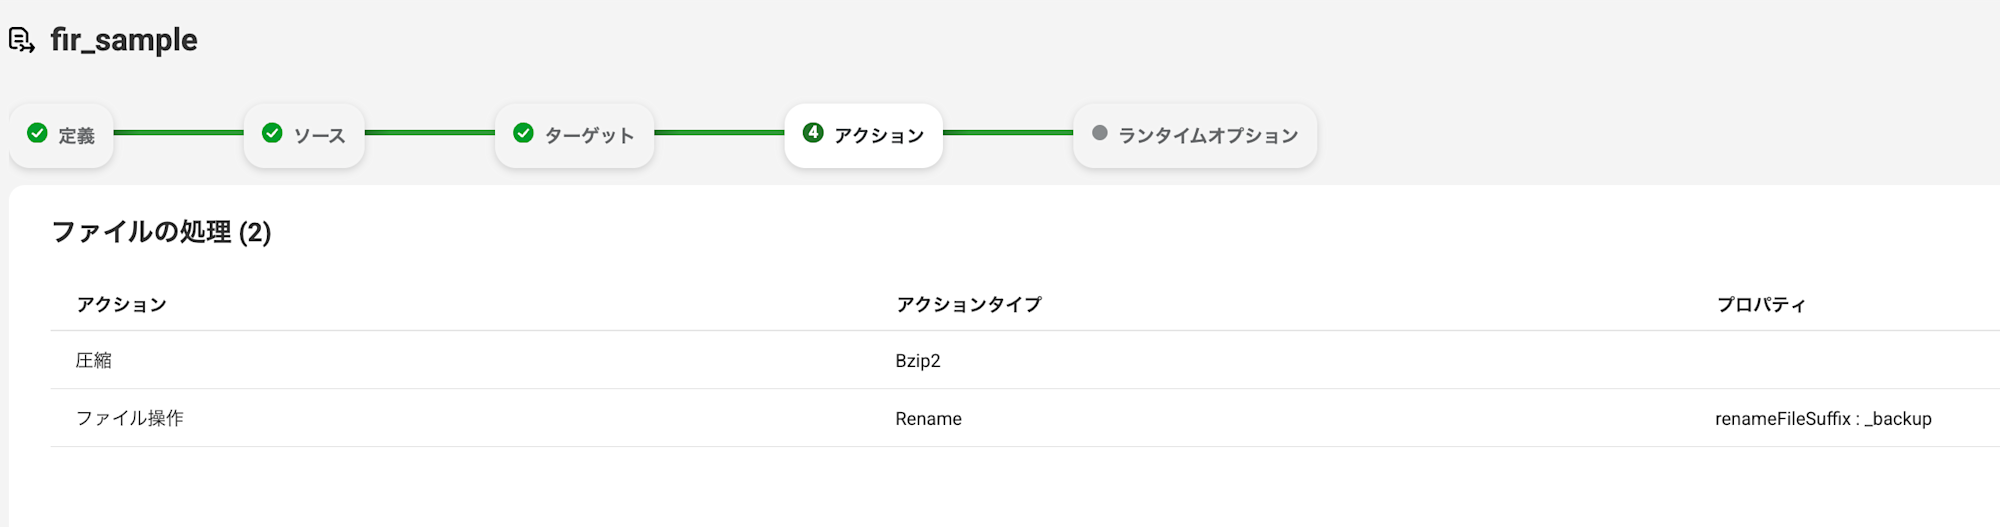
Task: Click the renameFileSuffix : _backup property
Action: 1822,419
